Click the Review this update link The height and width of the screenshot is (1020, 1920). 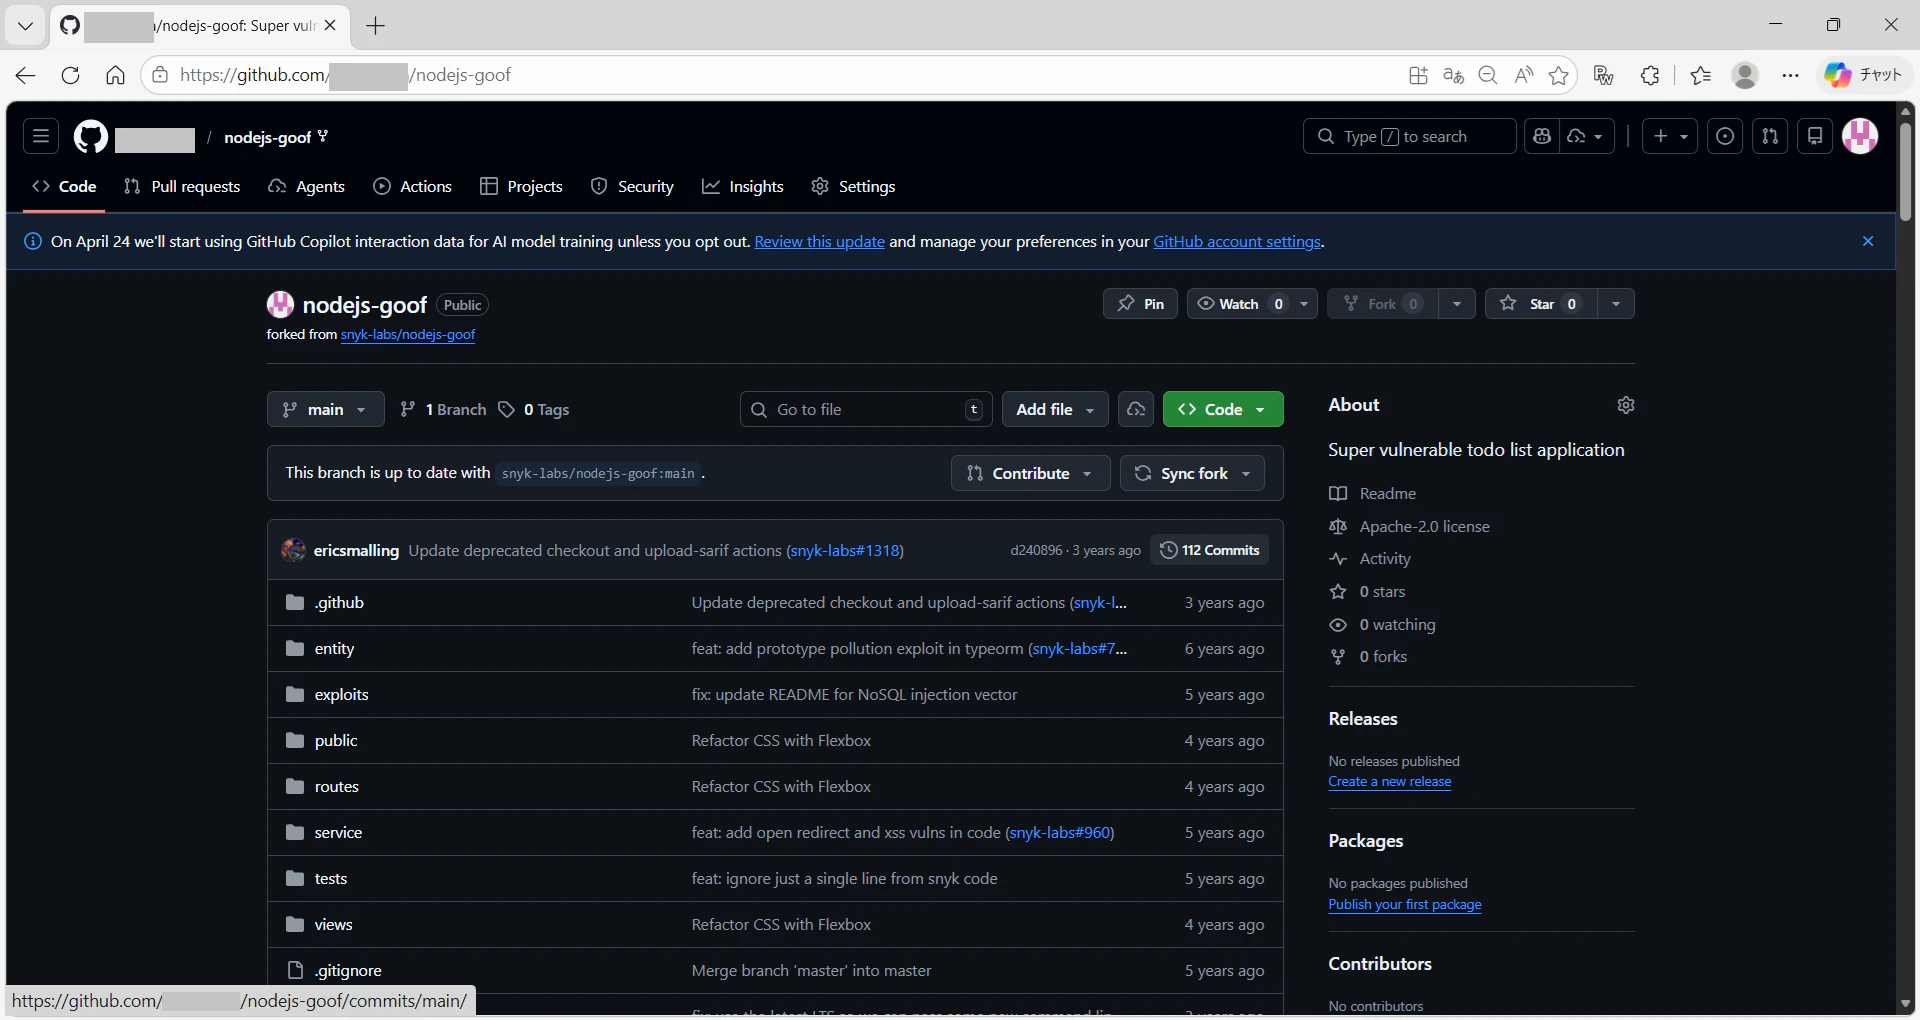(x=820, y=241)
